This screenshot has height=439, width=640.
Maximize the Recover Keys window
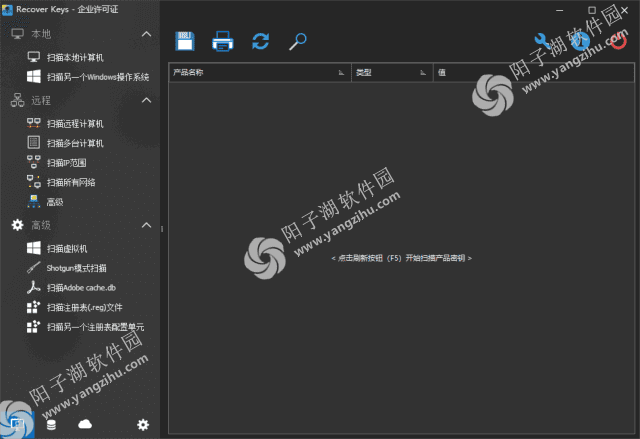tap(592, 10)
